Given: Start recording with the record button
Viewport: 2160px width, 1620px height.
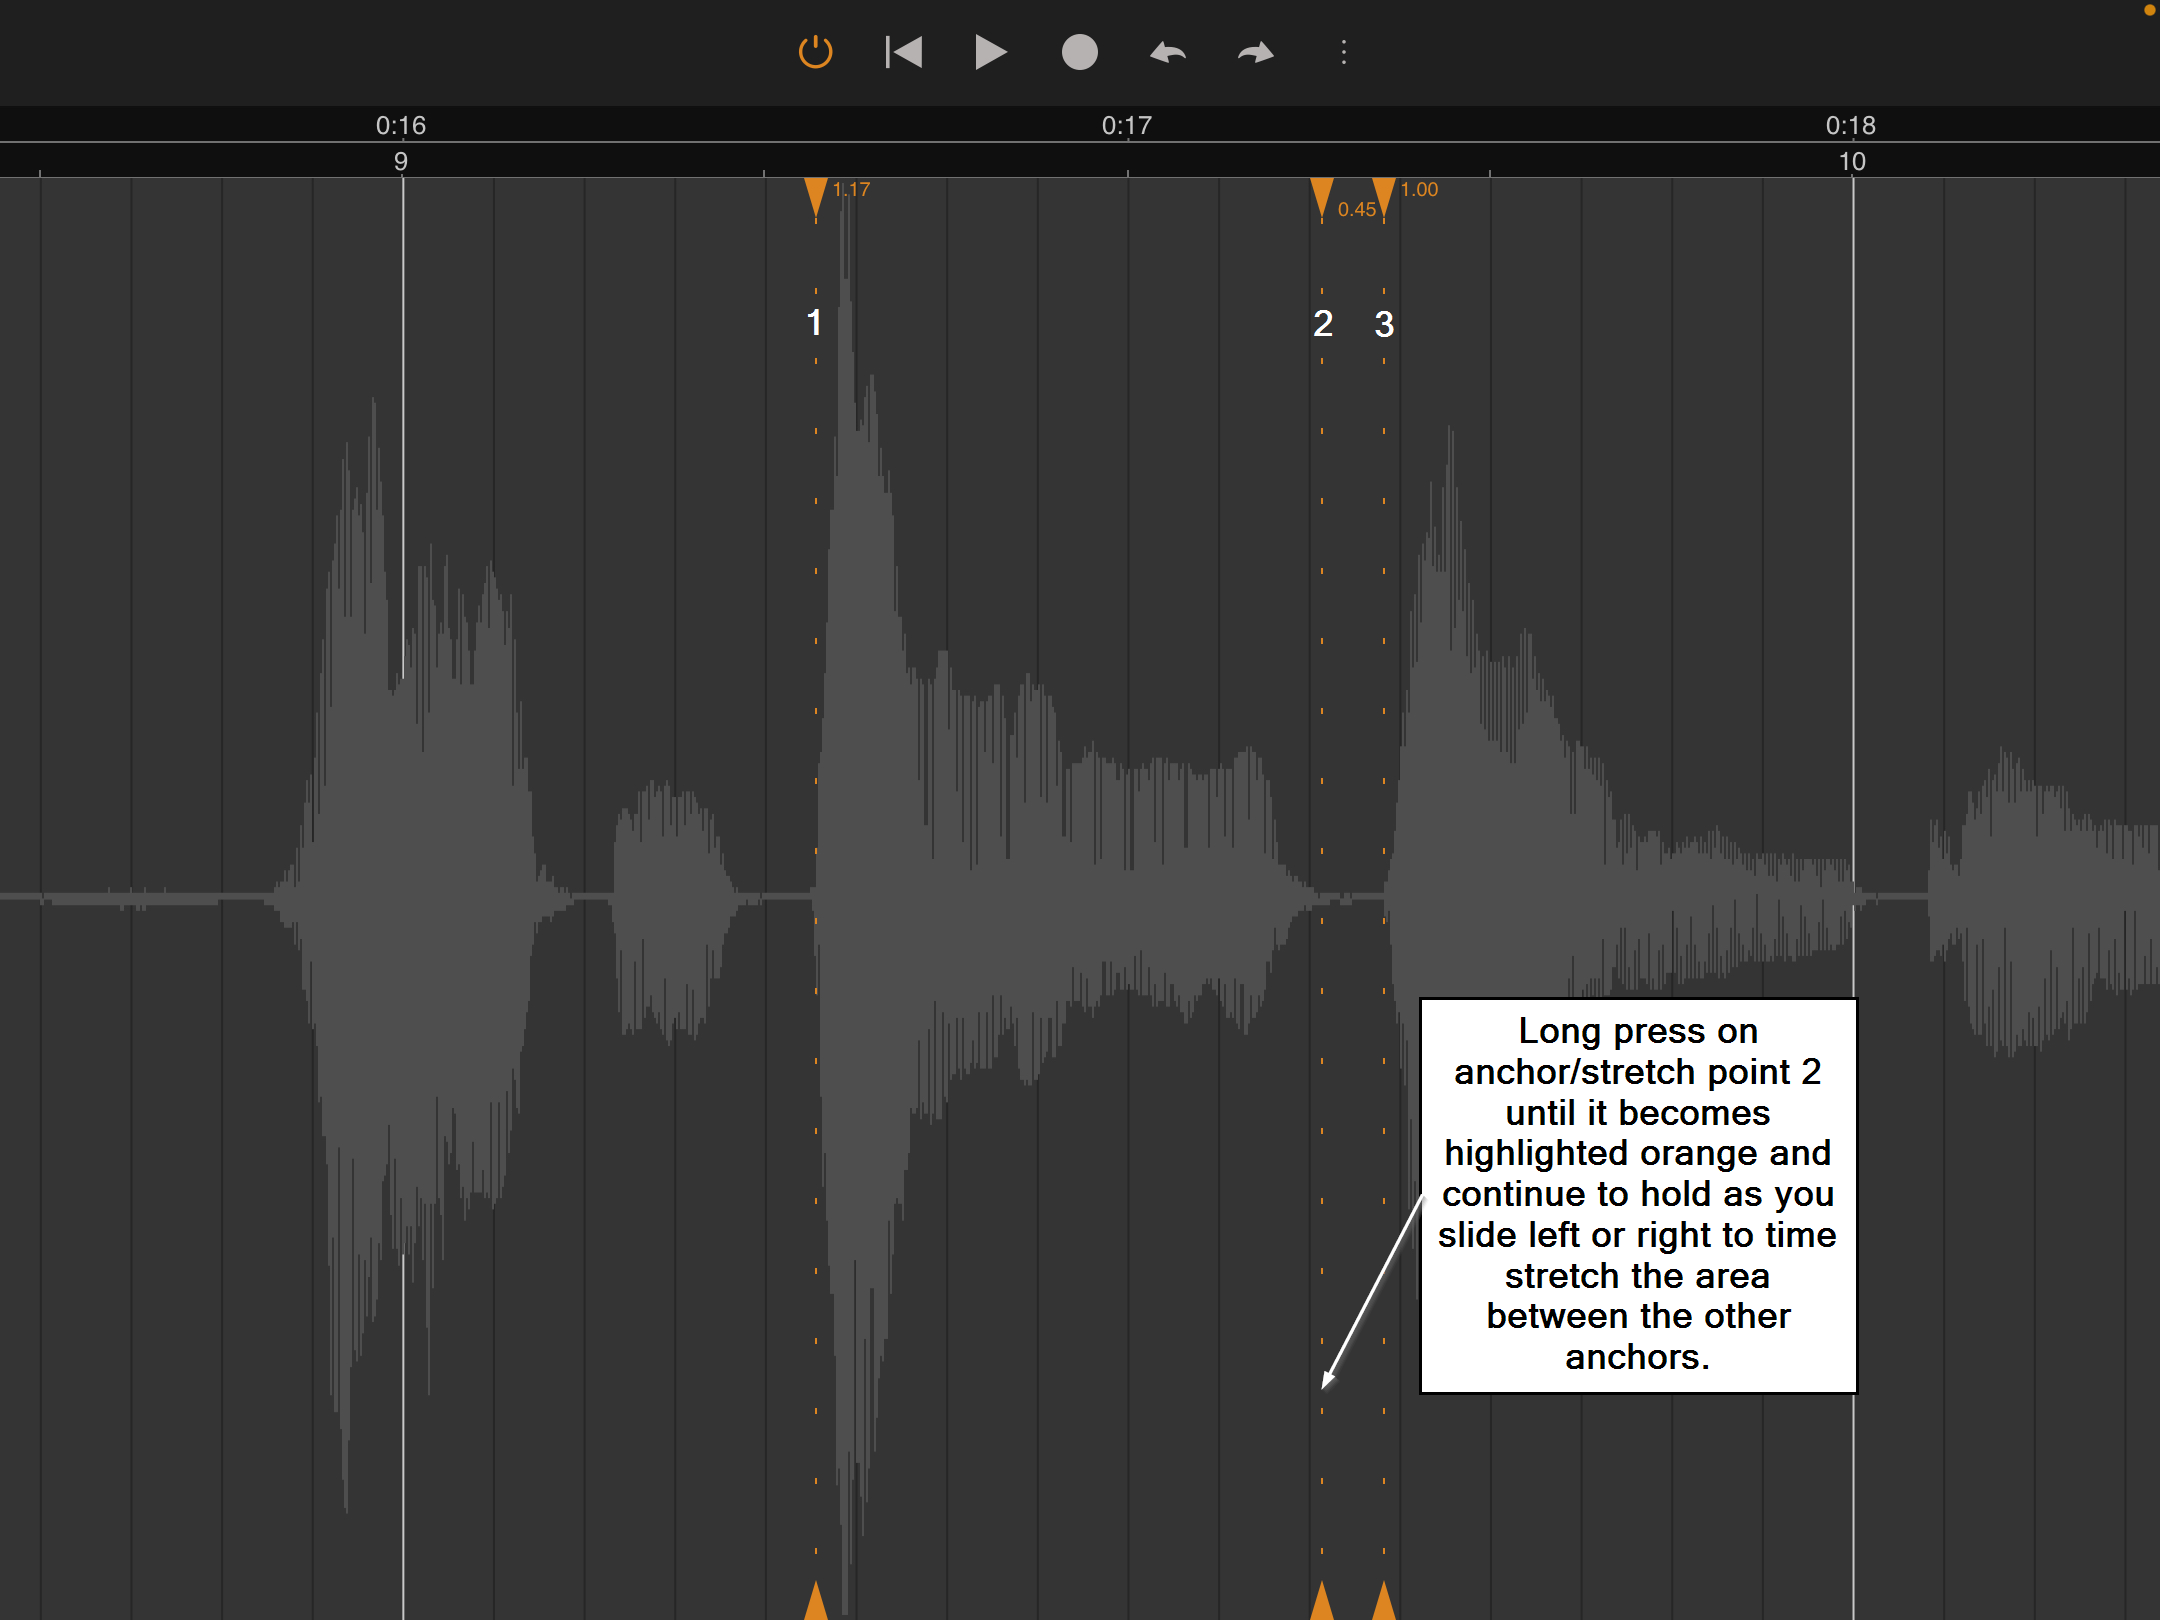Looking at the screenshot, I should pyautogui.click(x=1079, y=52).
